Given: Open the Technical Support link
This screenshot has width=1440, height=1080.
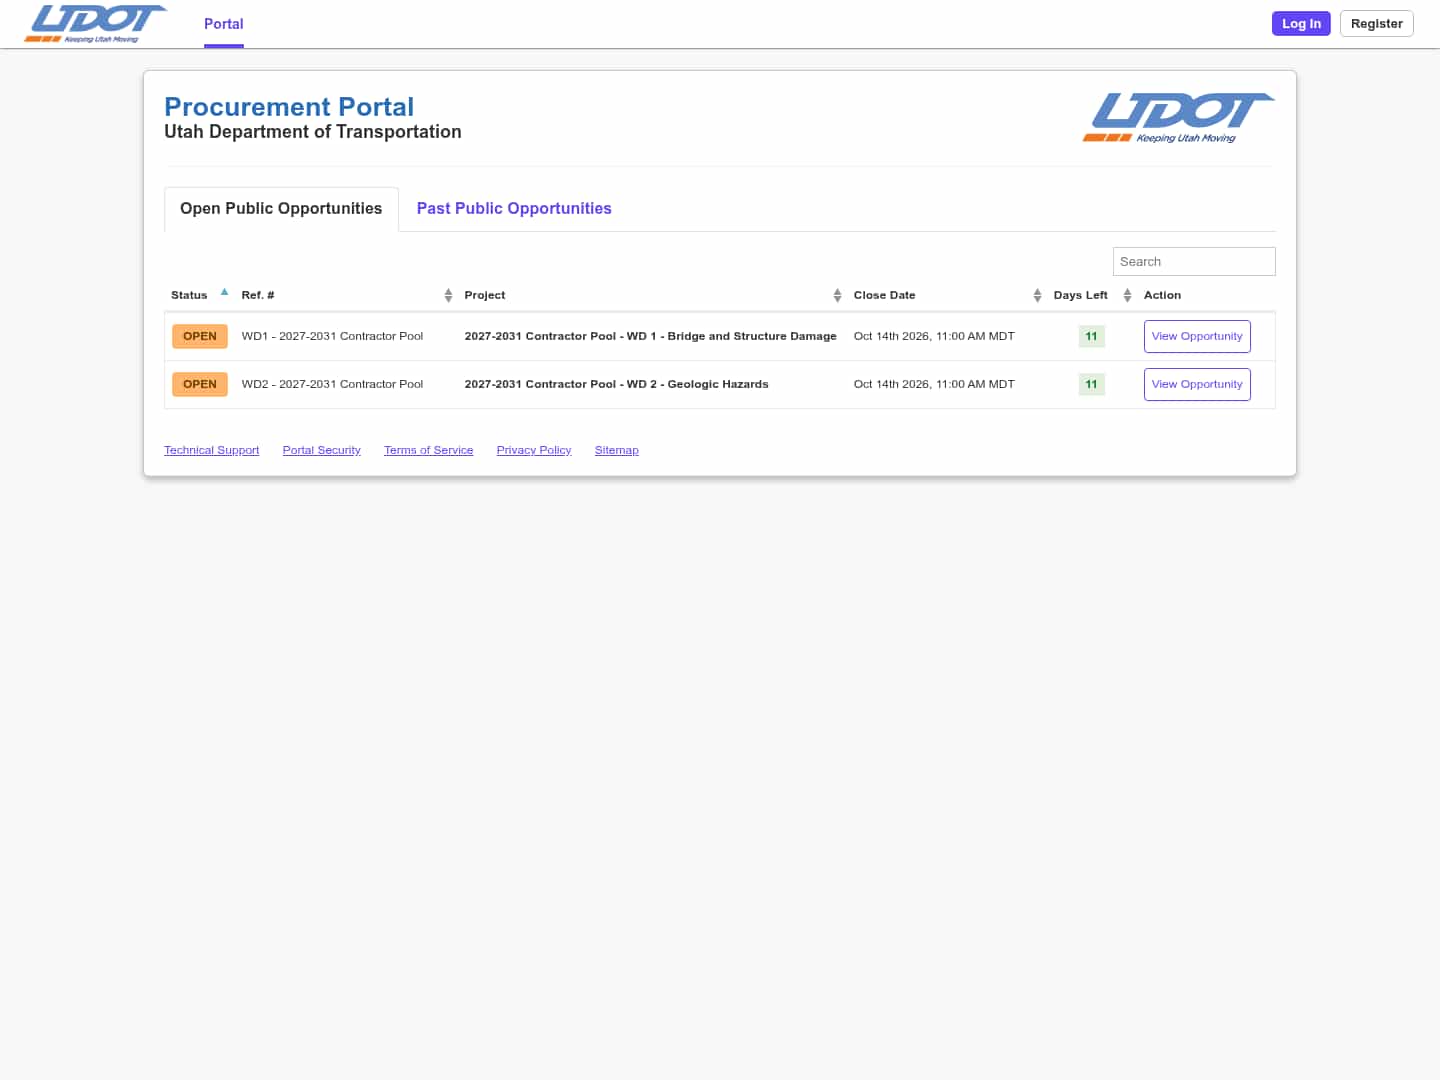Looking at the screenshot, I should pos(211,450).
